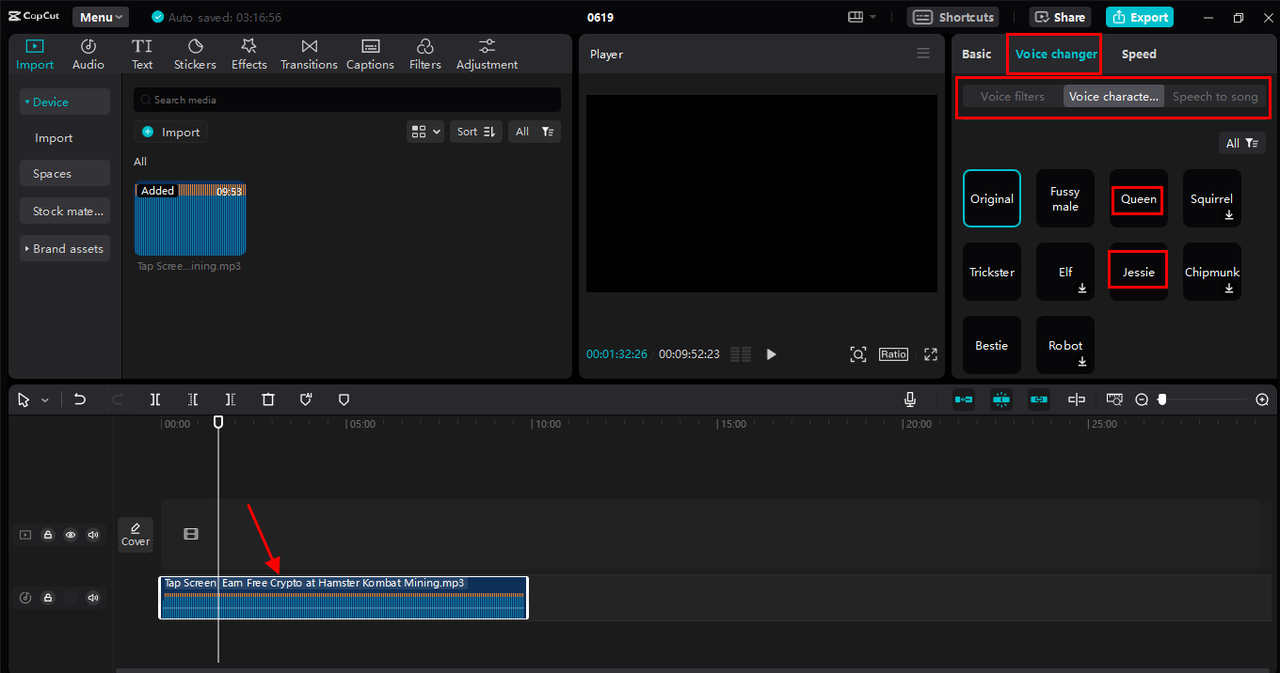The width and height of the screenshot is (1280, 673).
Task: Click the add marker shield icon
Action: coord(344,399)
